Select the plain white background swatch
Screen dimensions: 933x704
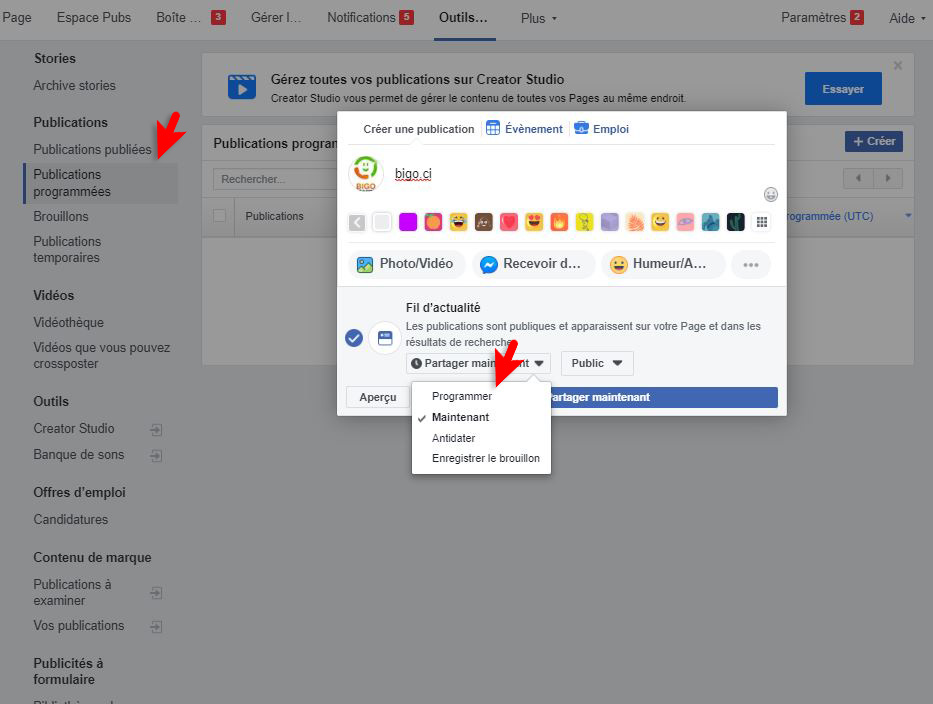(x=382, y=222)
